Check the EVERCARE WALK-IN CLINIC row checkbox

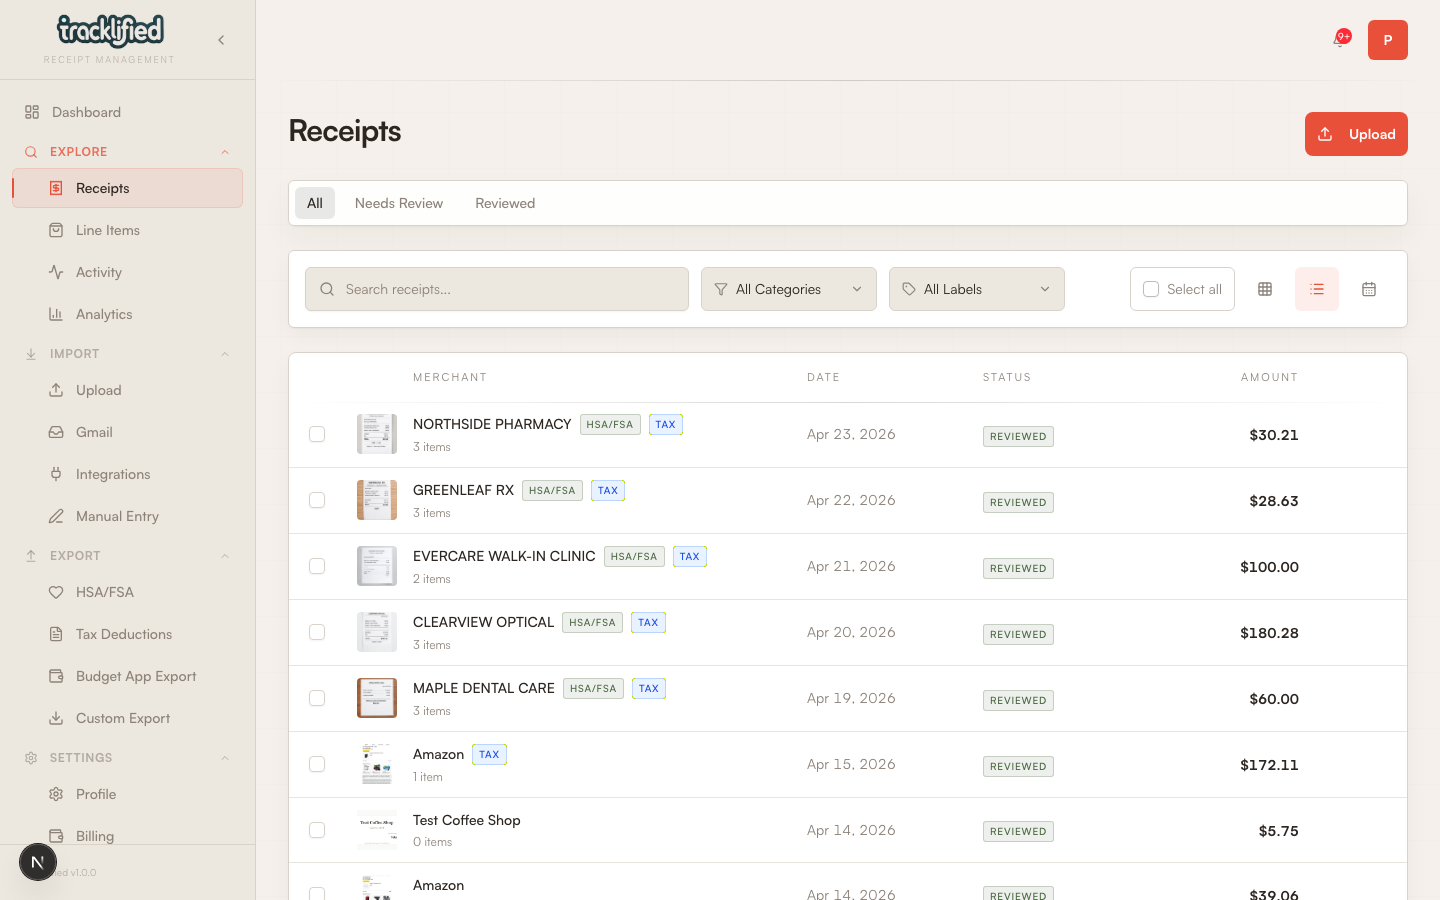coord(317,566)
